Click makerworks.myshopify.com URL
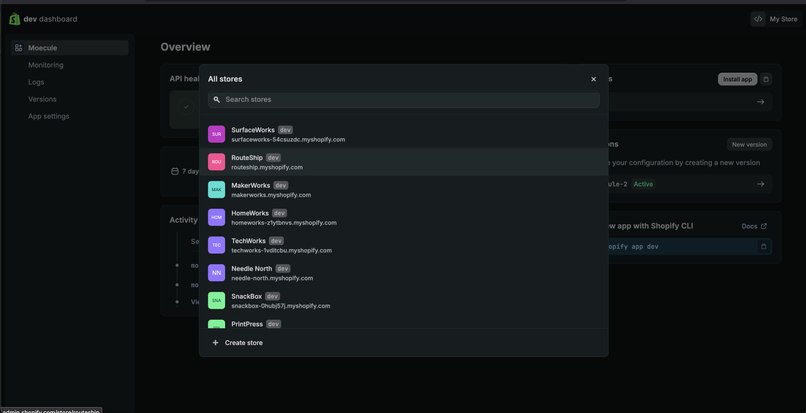 click(271, 195)
